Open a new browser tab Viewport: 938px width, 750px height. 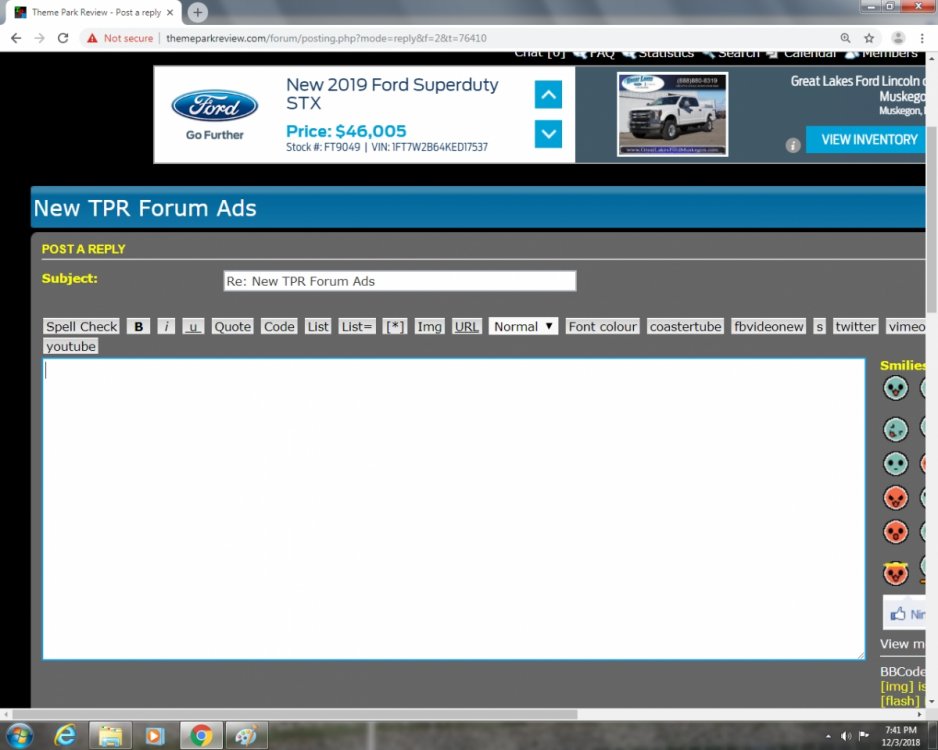198,12
